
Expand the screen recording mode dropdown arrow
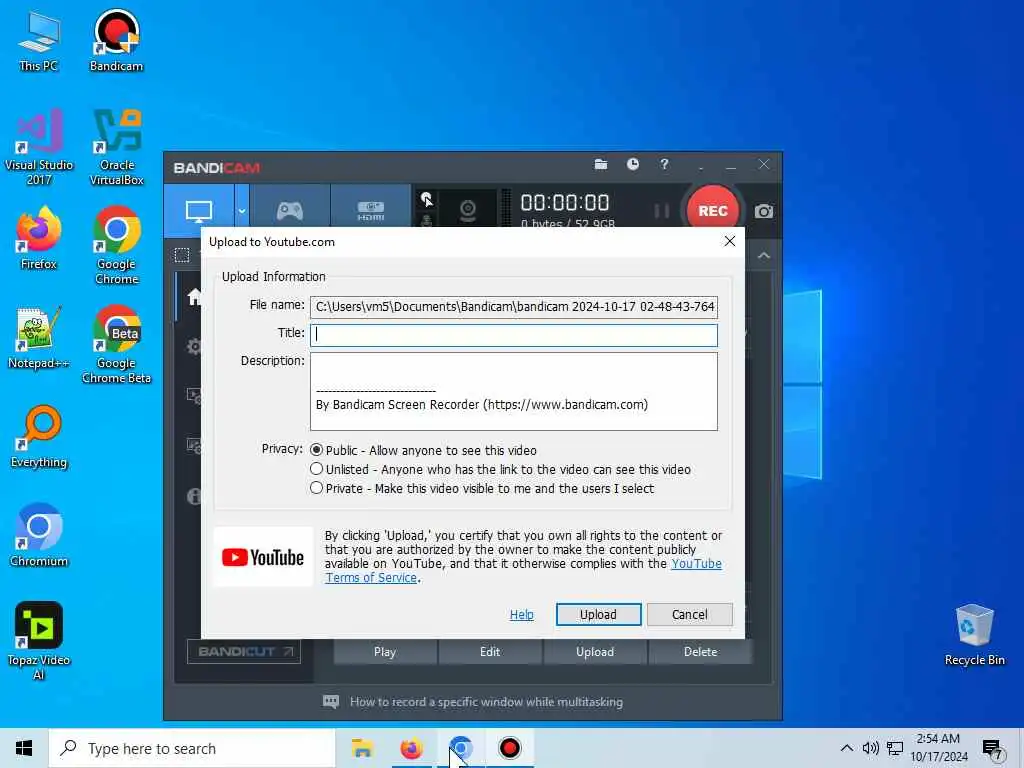pos(242,211)
